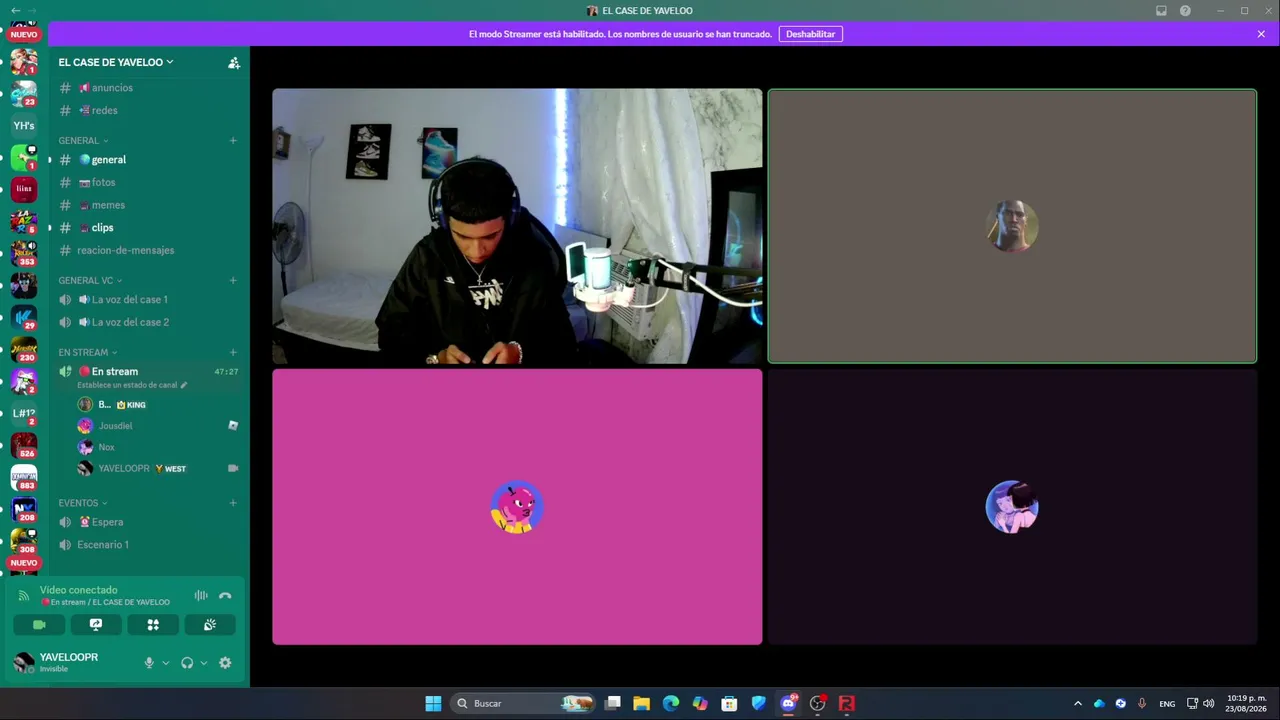Open Microsoft Store from the taskbar

[730, 704]
